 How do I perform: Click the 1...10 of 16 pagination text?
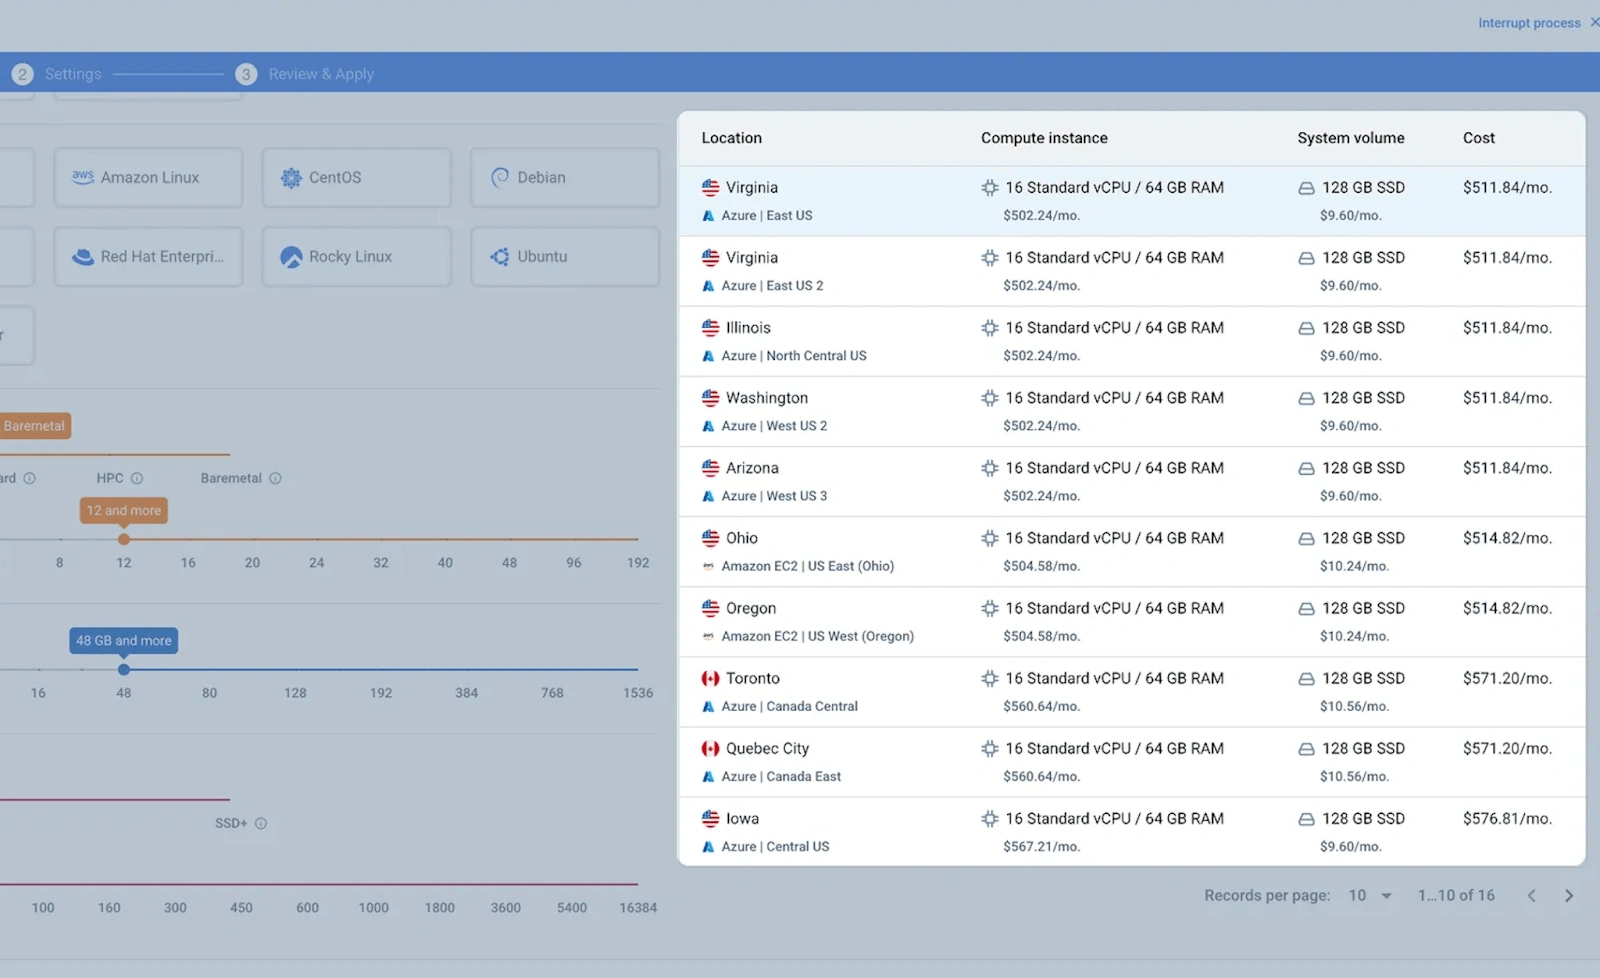[x=1456, y=895]
